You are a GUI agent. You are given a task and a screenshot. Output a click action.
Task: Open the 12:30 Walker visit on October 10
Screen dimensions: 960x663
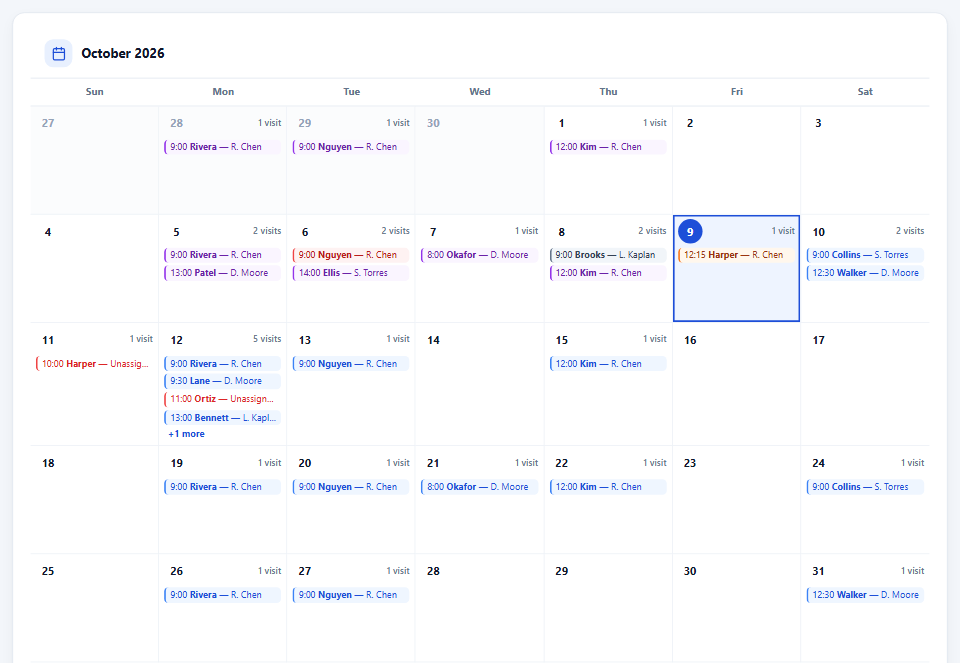[865, 273]
